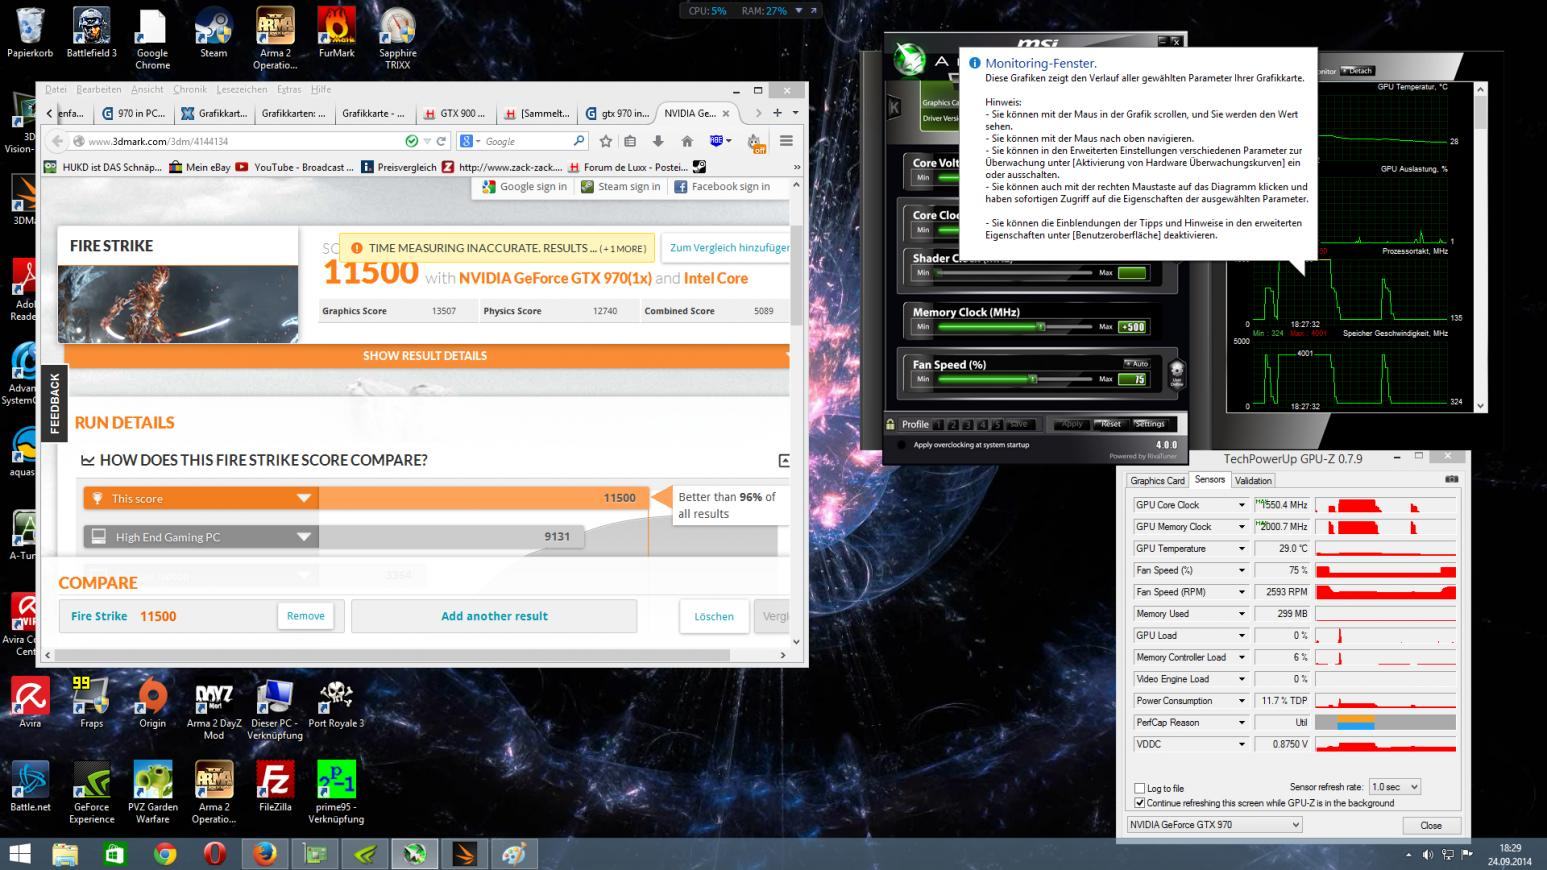Image resolution: width=1547 pixels, height=870 pixels.
Task: Reload the 3dmark page in Firefox
Action: tap(441, 141)
